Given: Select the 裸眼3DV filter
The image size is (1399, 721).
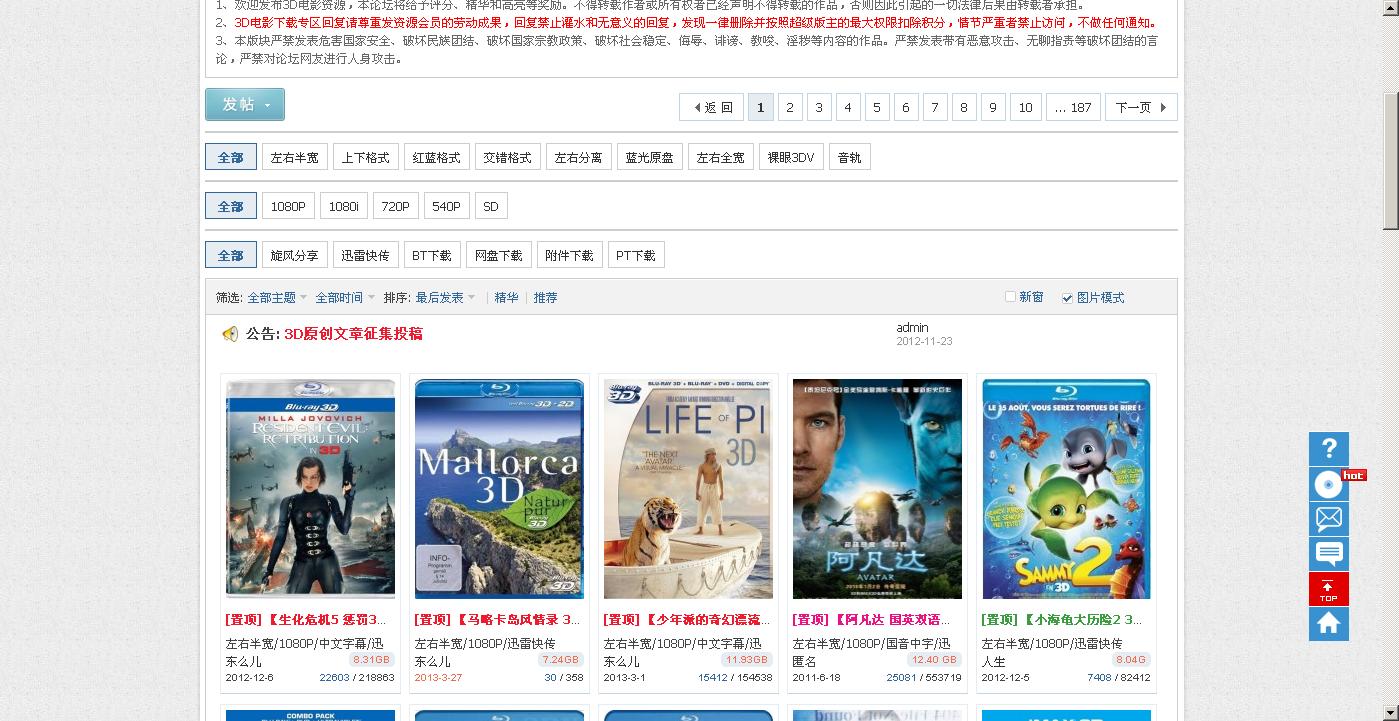Looking at the screenshot, I should (791, 157).
